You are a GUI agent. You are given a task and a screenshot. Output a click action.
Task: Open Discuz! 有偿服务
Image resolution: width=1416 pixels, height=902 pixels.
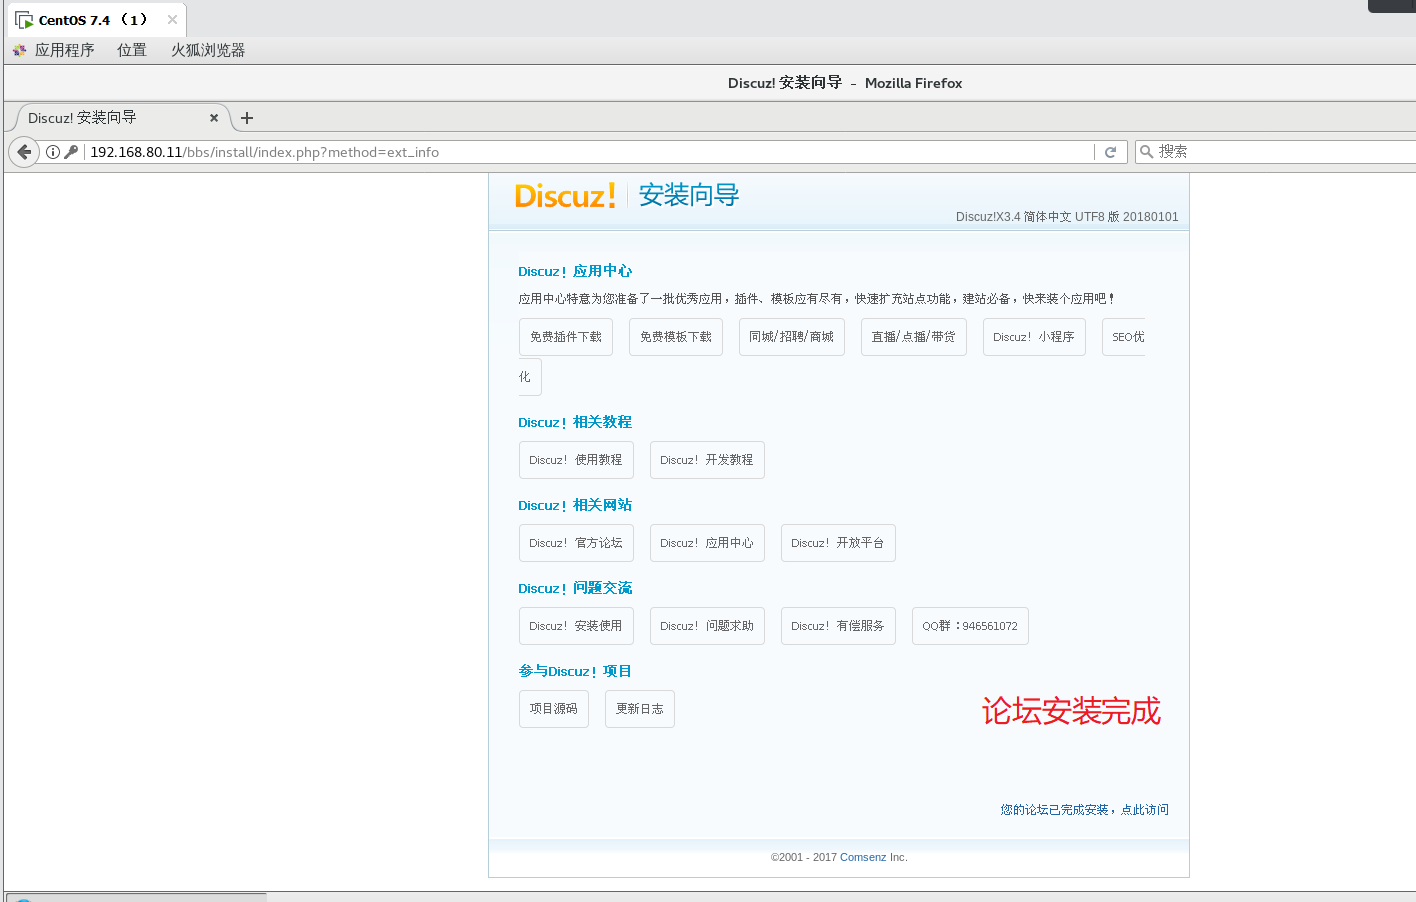[838, 626]
